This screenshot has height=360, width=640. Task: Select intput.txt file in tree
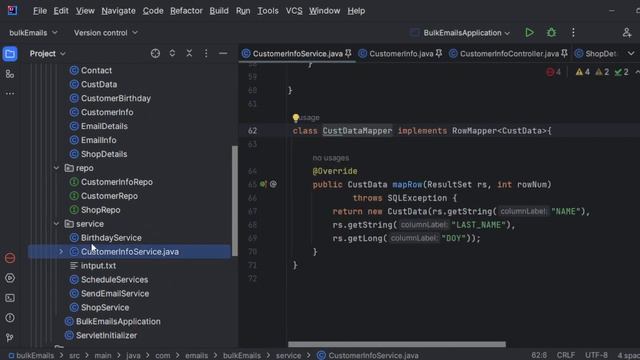[x=98, y=266]
